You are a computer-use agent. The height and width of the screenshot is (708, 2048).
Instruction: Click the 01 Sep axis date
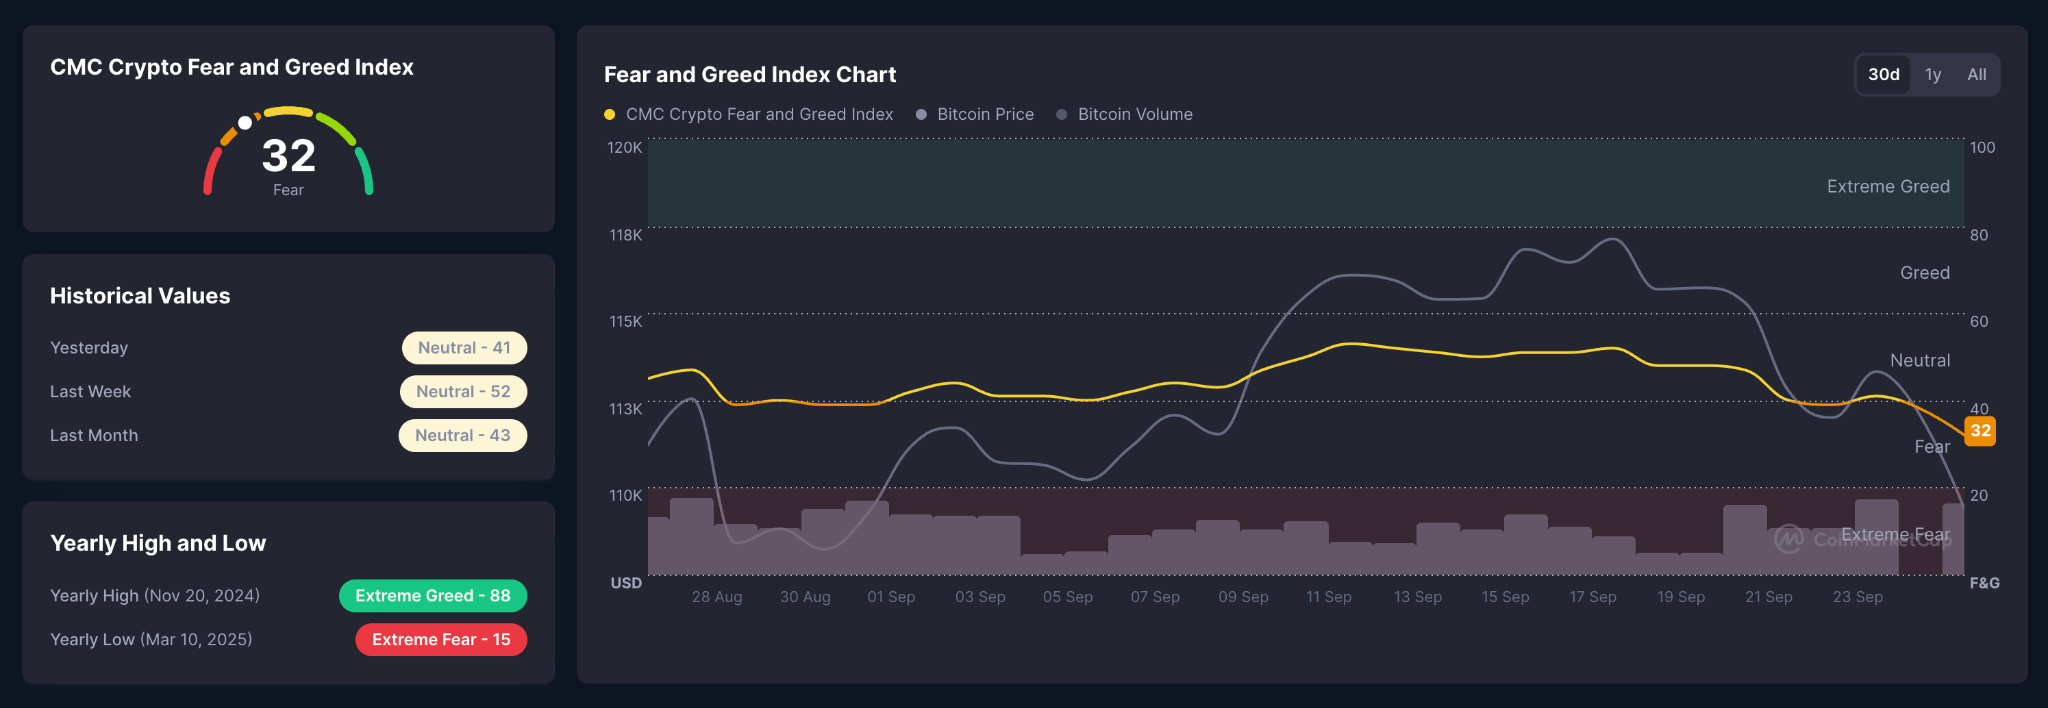point(891,597)
